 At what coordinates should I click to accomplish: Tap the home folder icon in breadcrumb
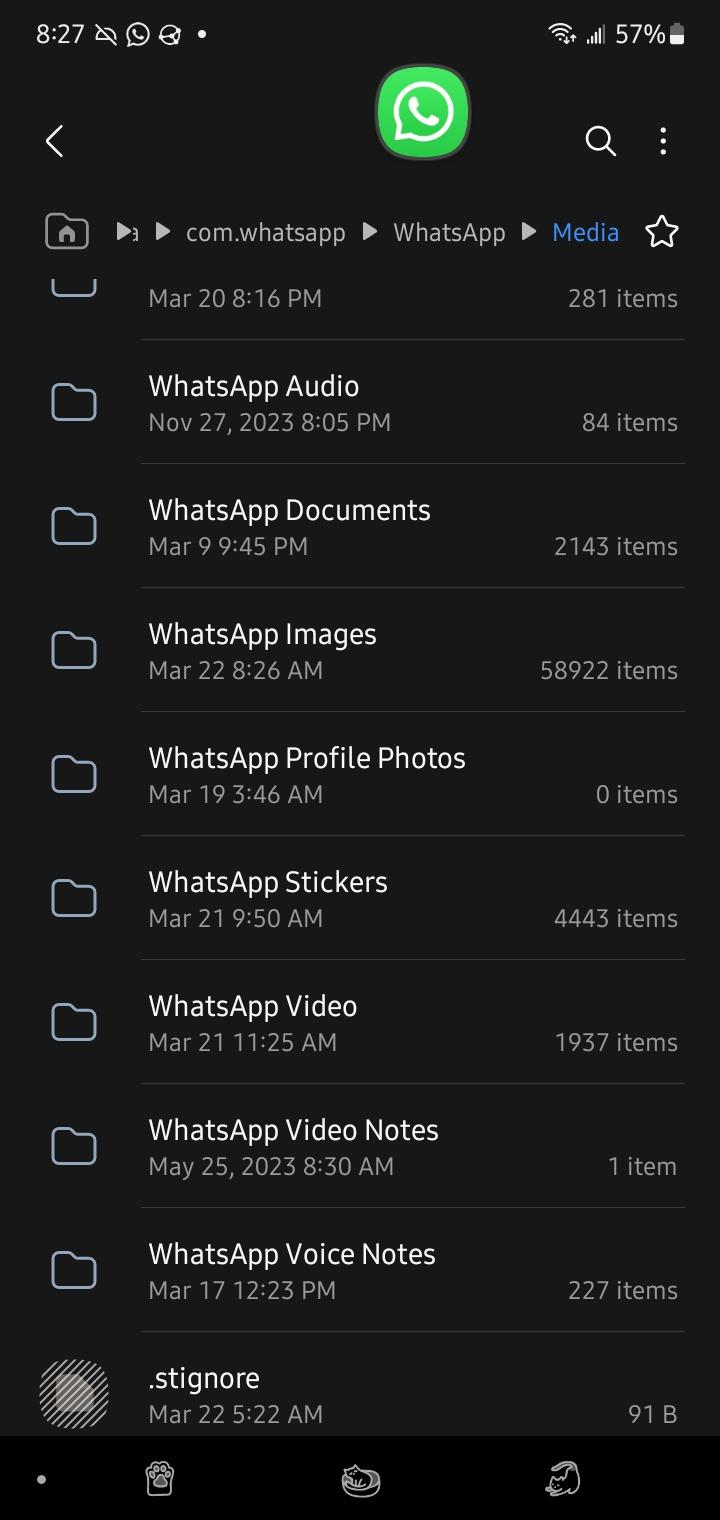tap(67, 232)
